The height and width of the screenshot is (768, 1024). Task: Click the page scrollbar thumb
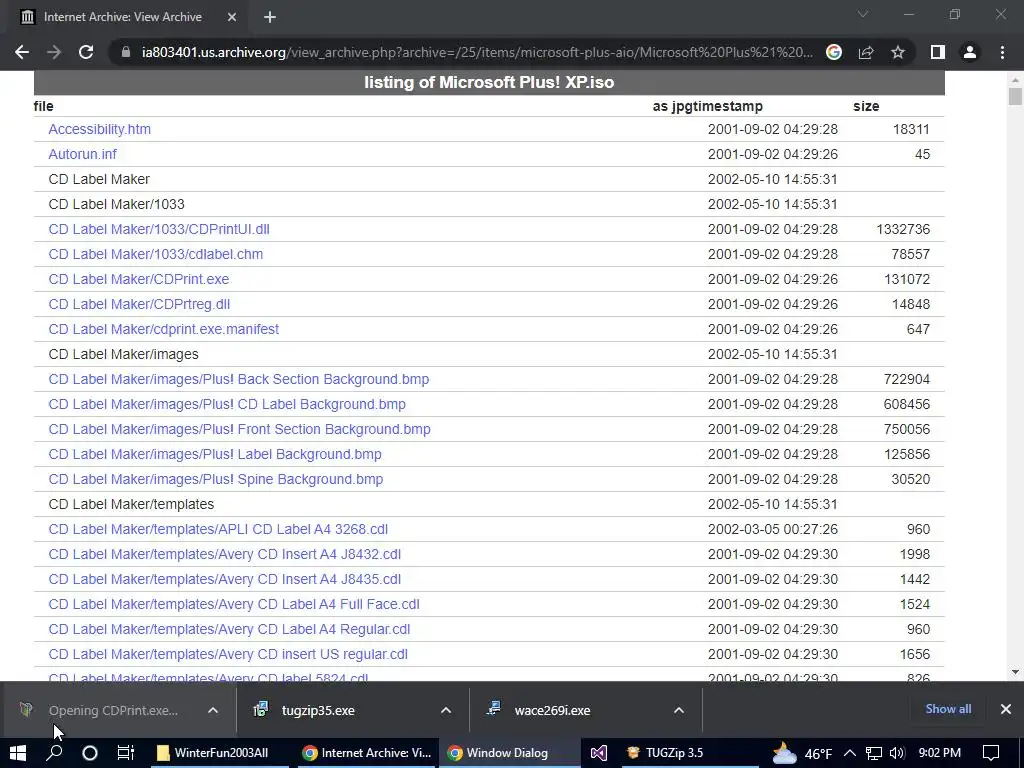point(1015,97)
